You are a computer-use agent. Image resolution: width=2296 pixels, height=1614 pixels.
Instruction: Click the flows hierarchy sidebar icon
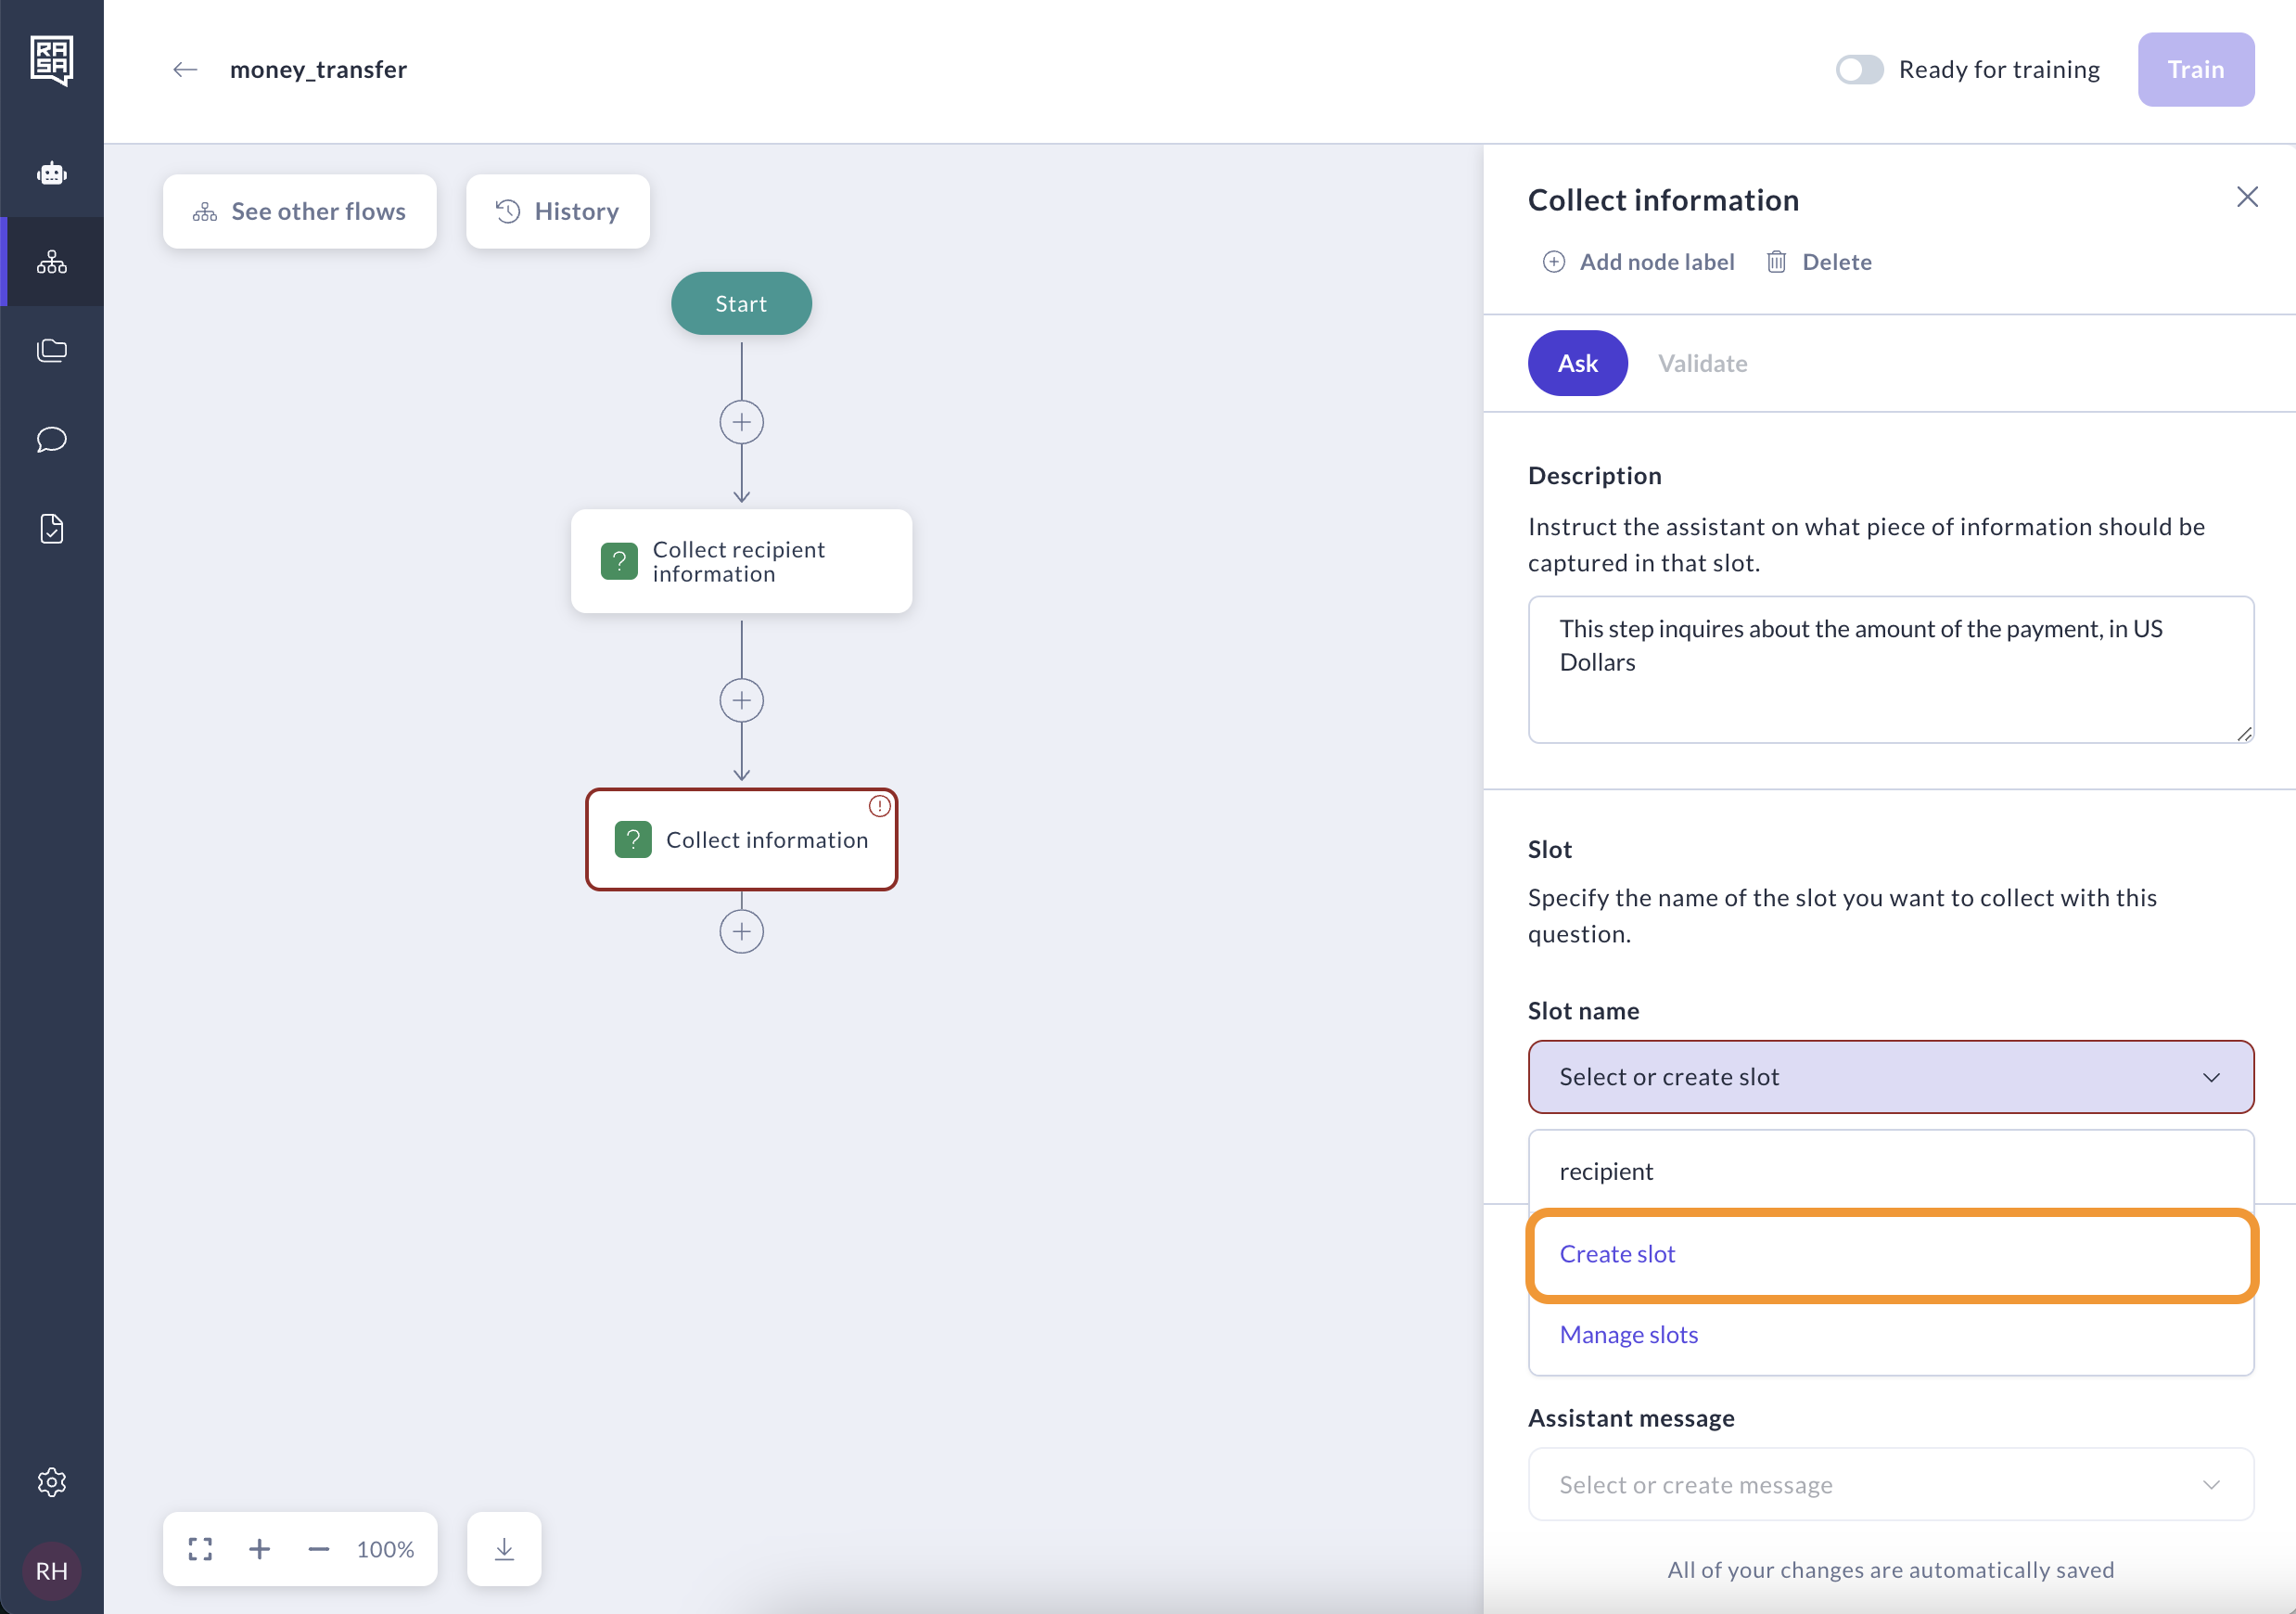coord(52,263)
